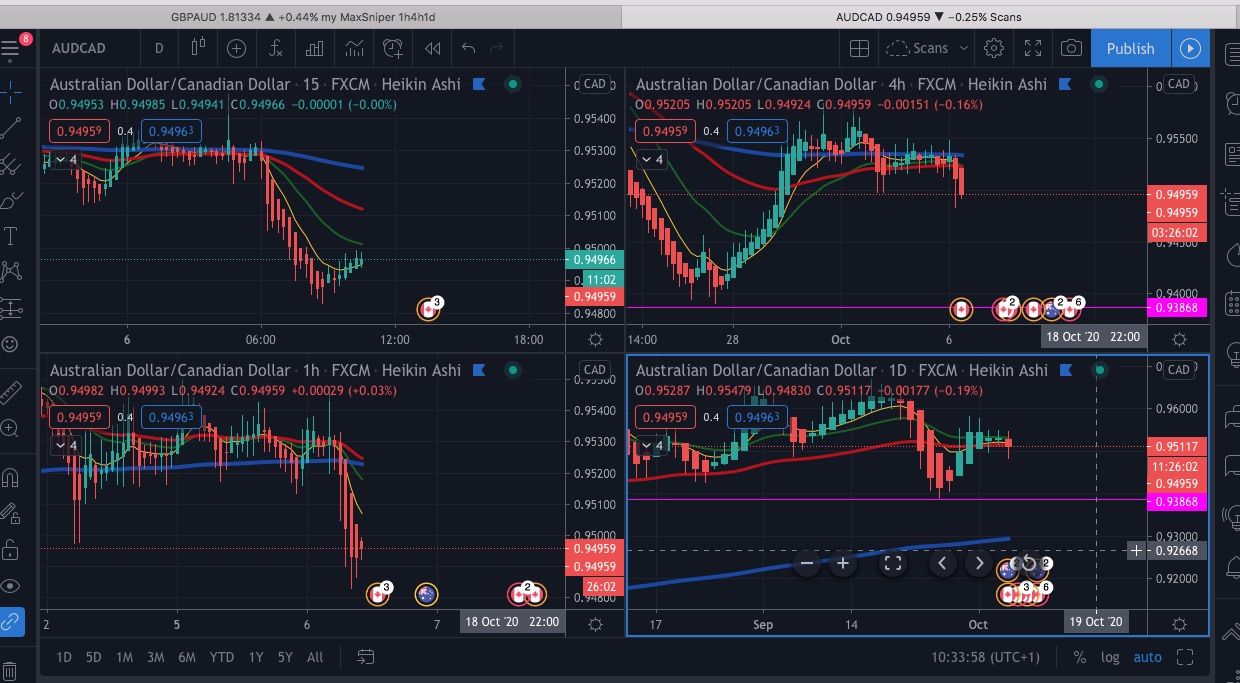Enter fullscreen mode from top toolbar
Image resolution: width=1240 pixels, height=683 pixels.
(1033, 48)
